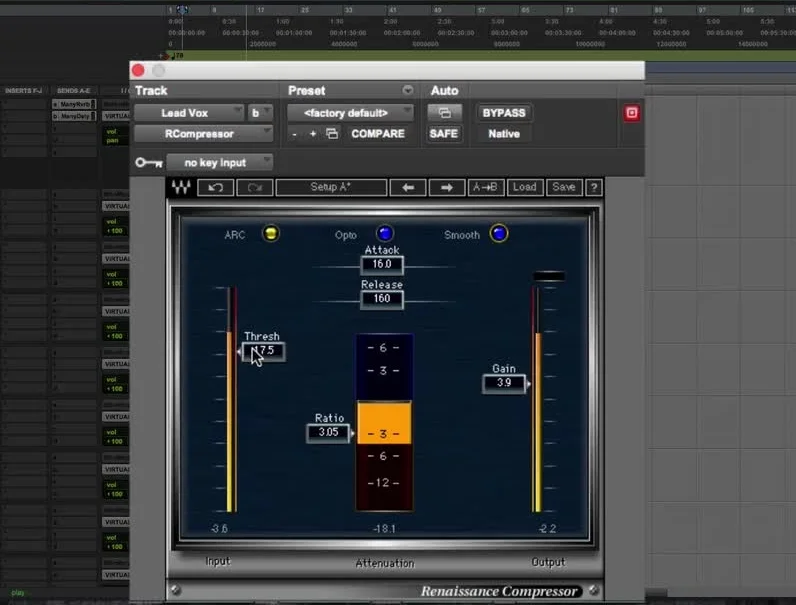Viewport: 796px width, 605px height.
Task: Go to previous preset with left arrow
Action: click(408, 187)
